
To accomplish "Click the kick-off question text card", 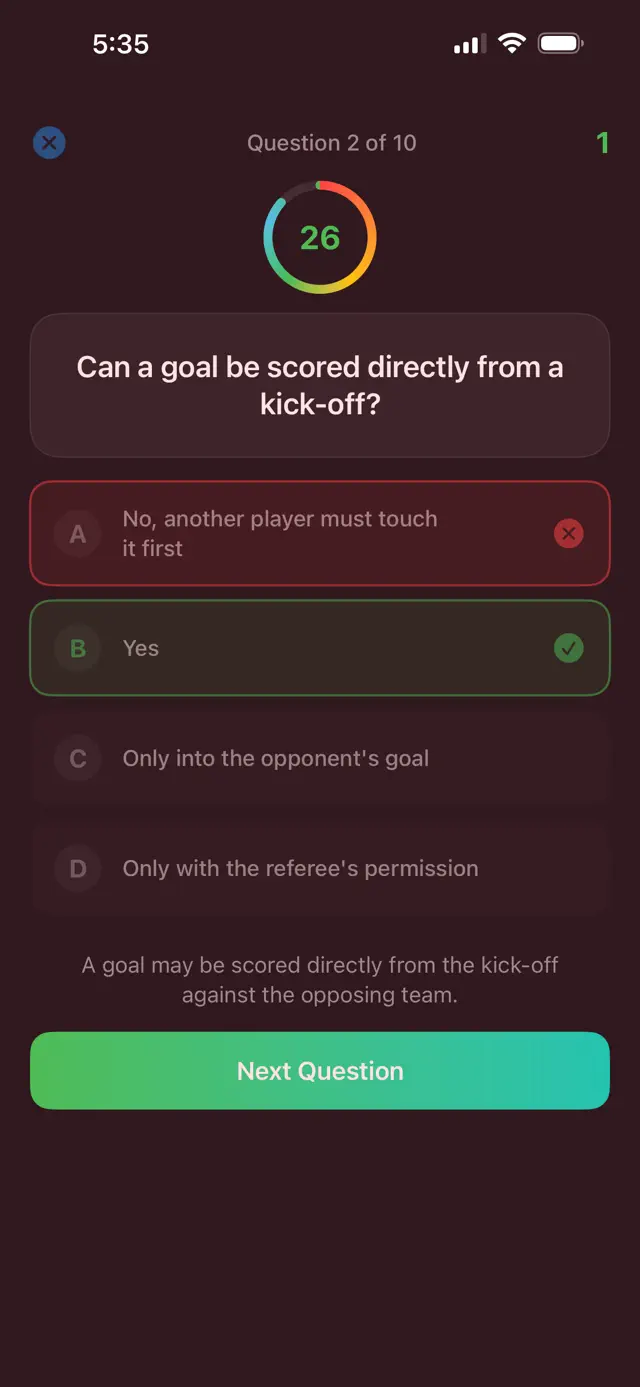I will (x=320, y=386).
